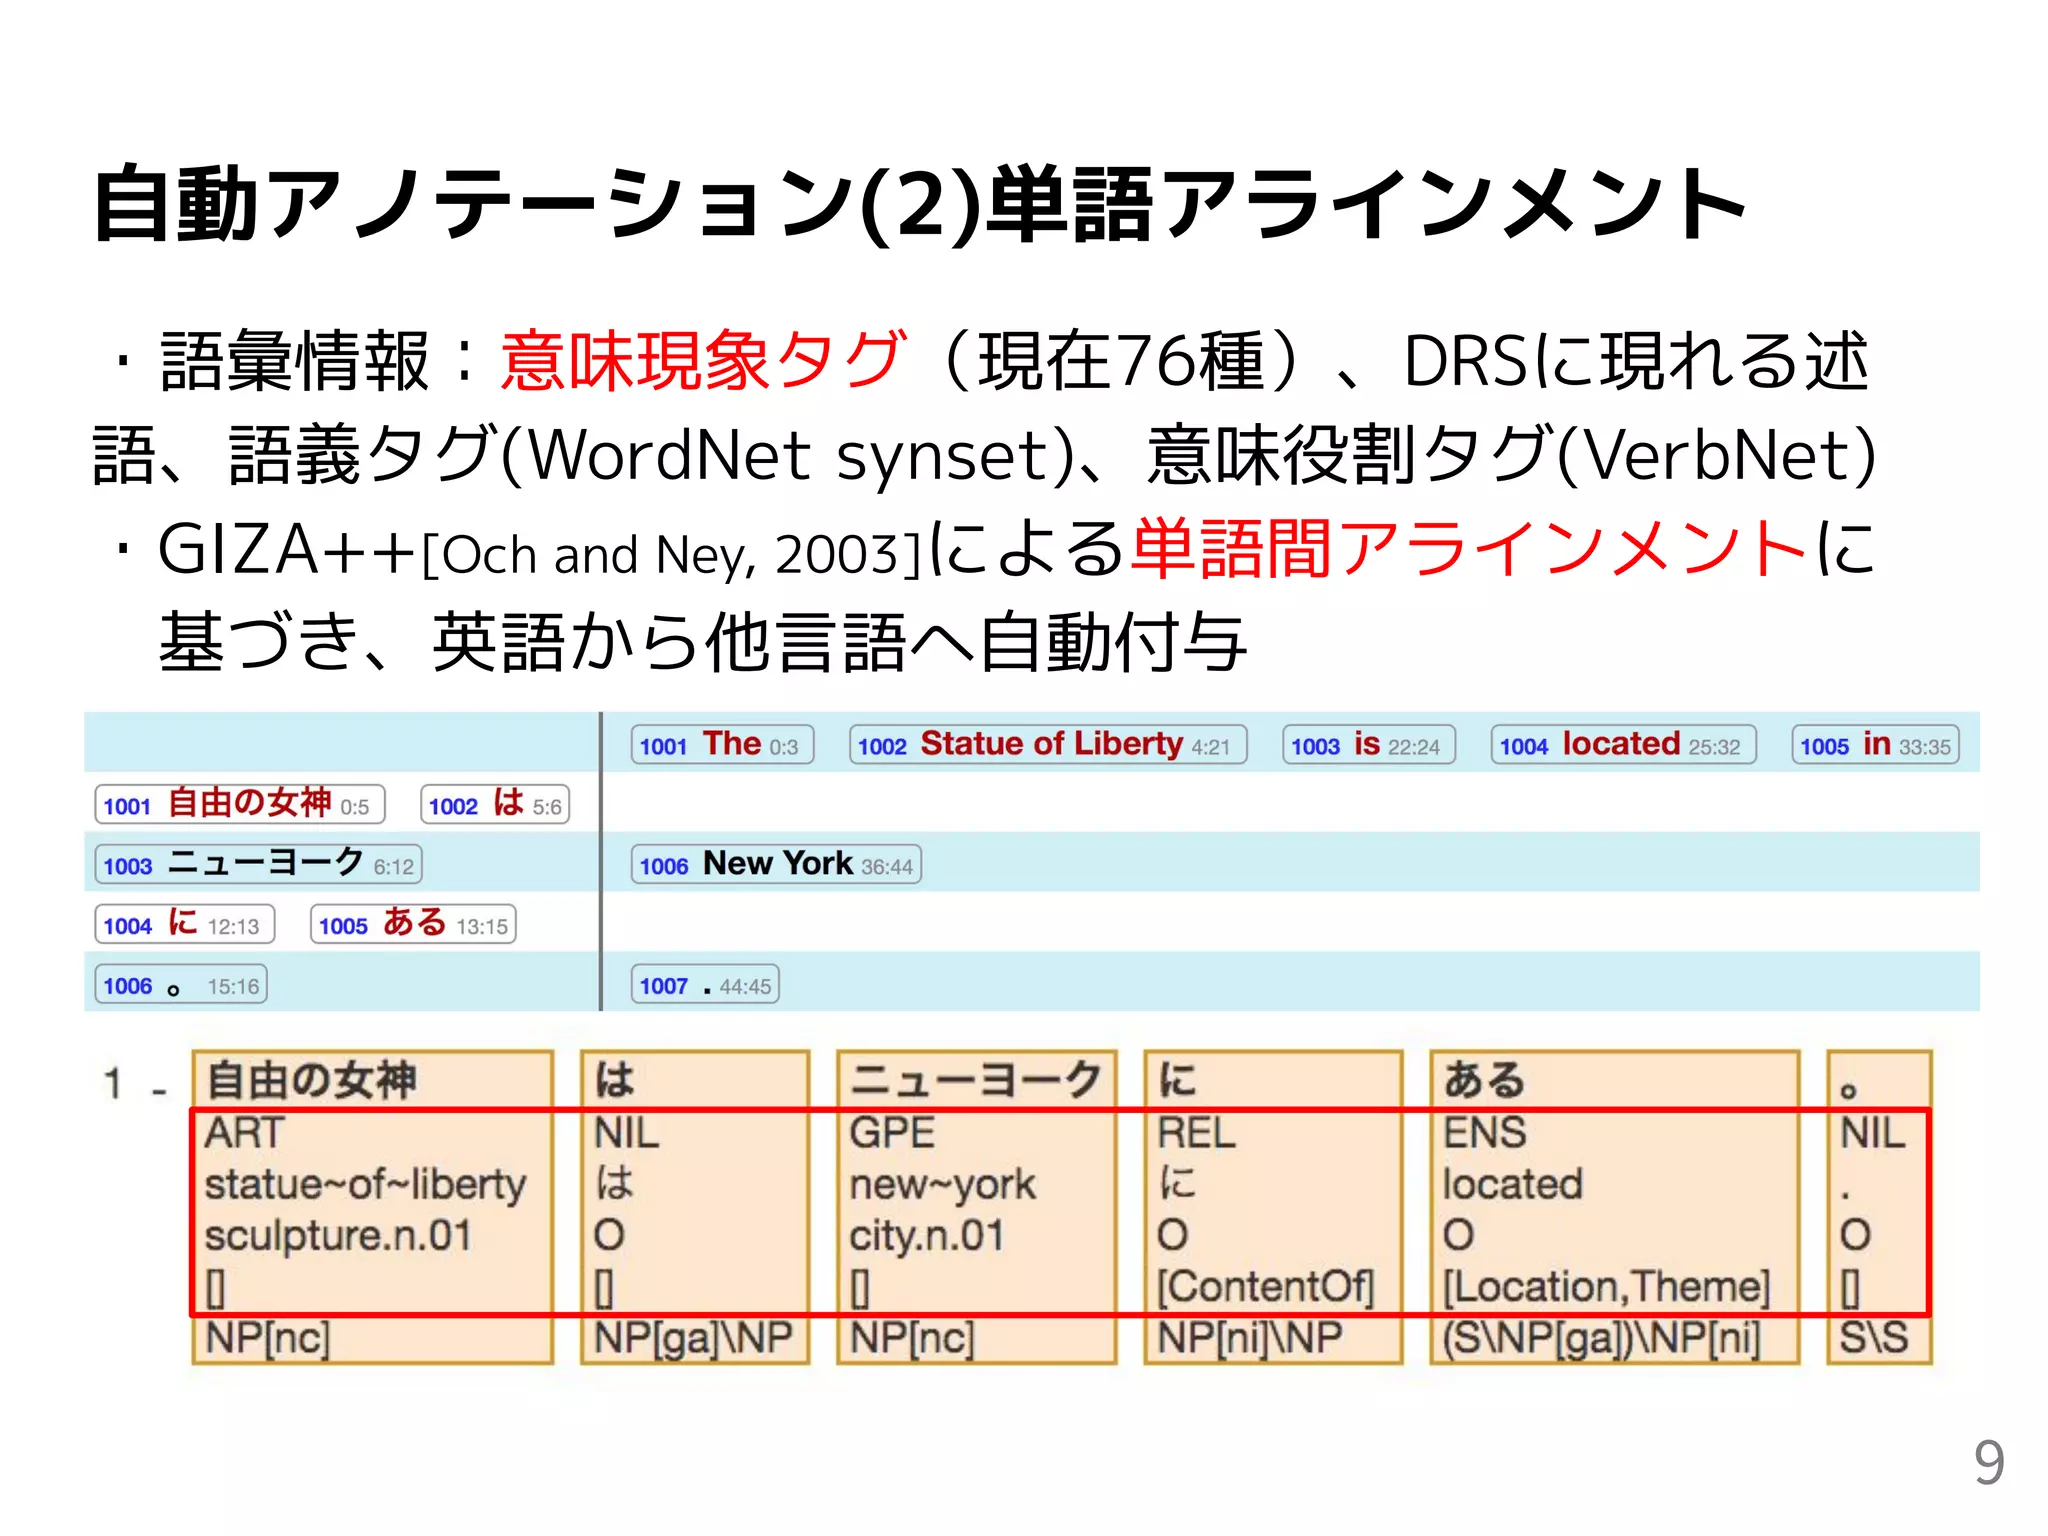Click the 'city.n.01' synset tag

926,1236
